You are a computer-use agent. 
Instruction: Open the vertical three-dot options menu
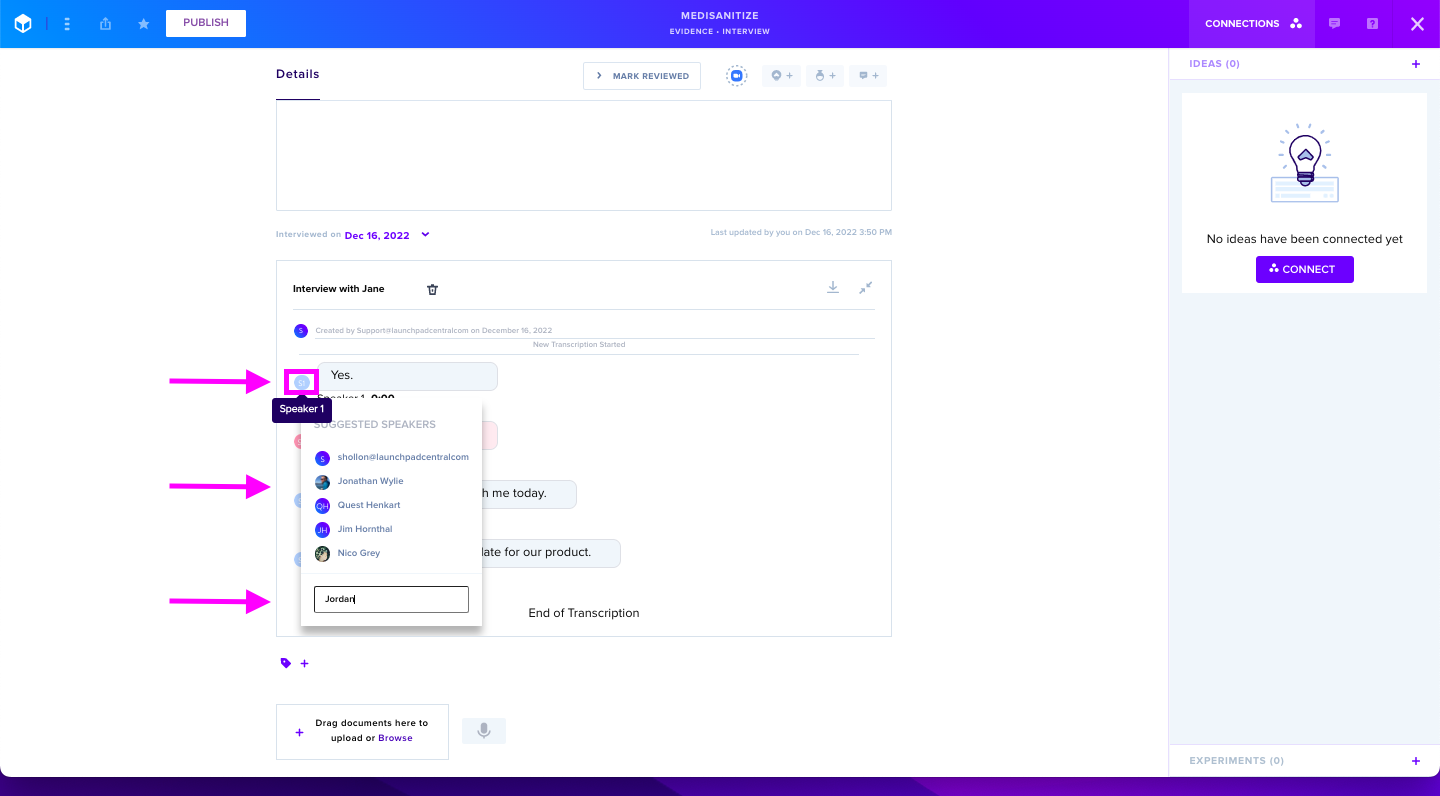point(67,24)
